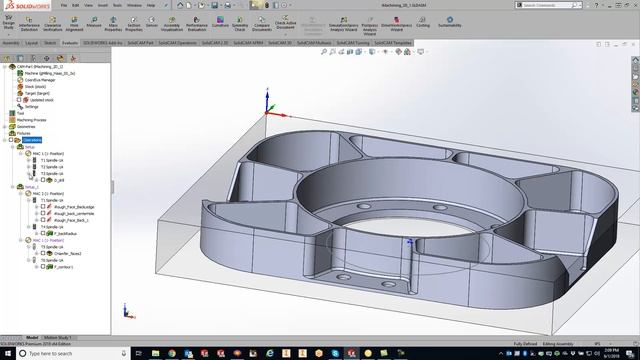Toggle the F_backRadius operation checkbox
The height and width of the screenshot is (360, 640).
(42, 233)
